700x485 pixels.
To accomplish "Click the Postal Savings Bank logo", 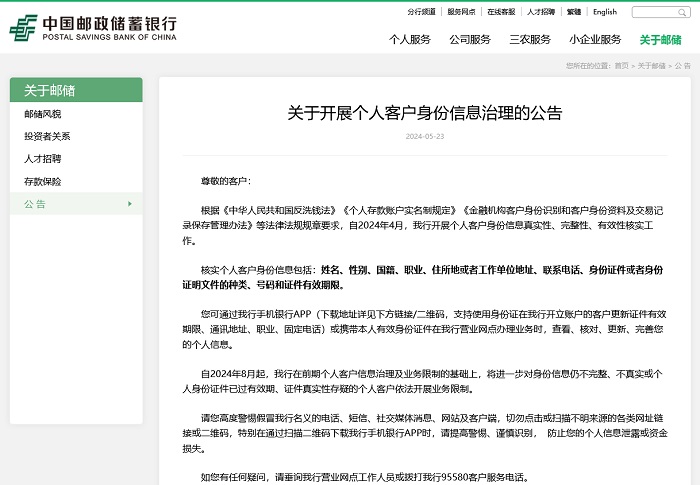I will click(93, 28).
